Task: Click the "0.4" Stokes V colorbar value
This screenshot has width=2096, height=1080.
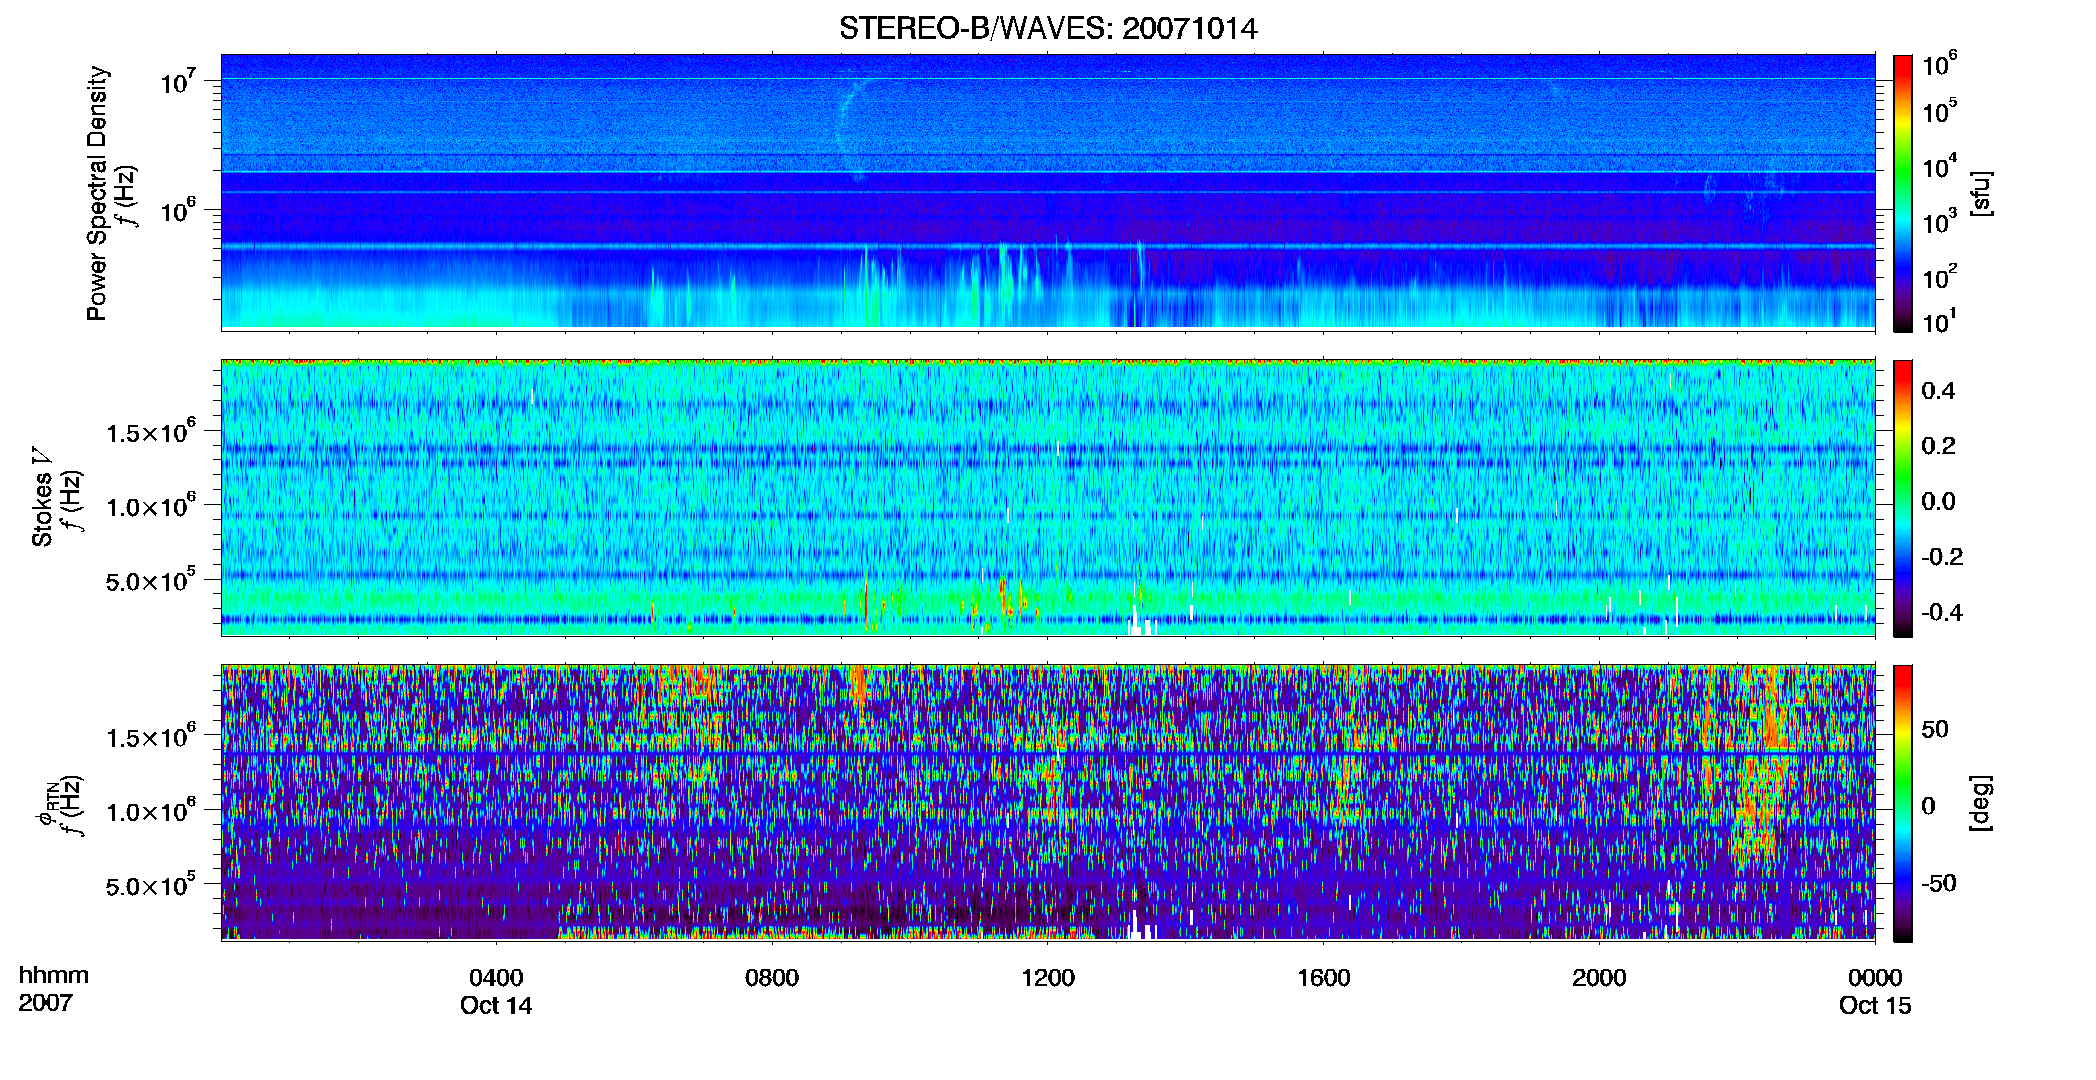Action: (x=1938, y=391)
